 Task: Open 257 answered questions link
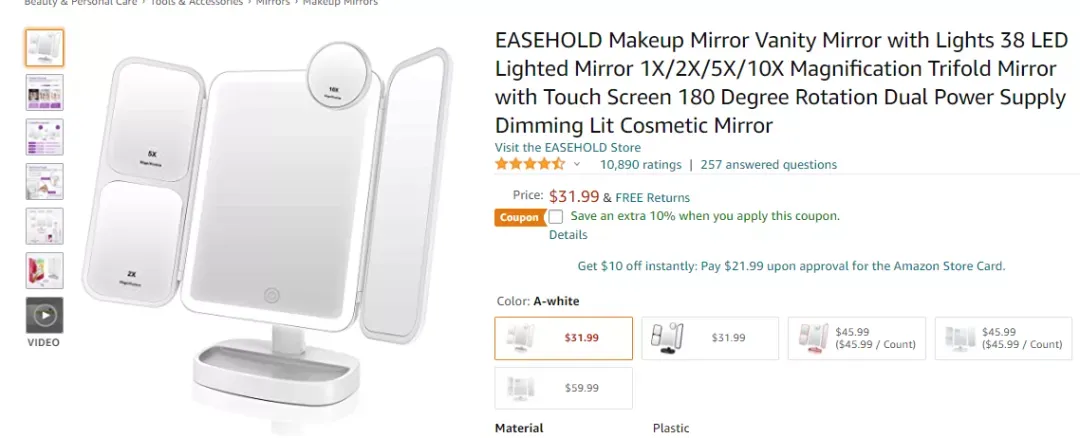tap(769, 165)
